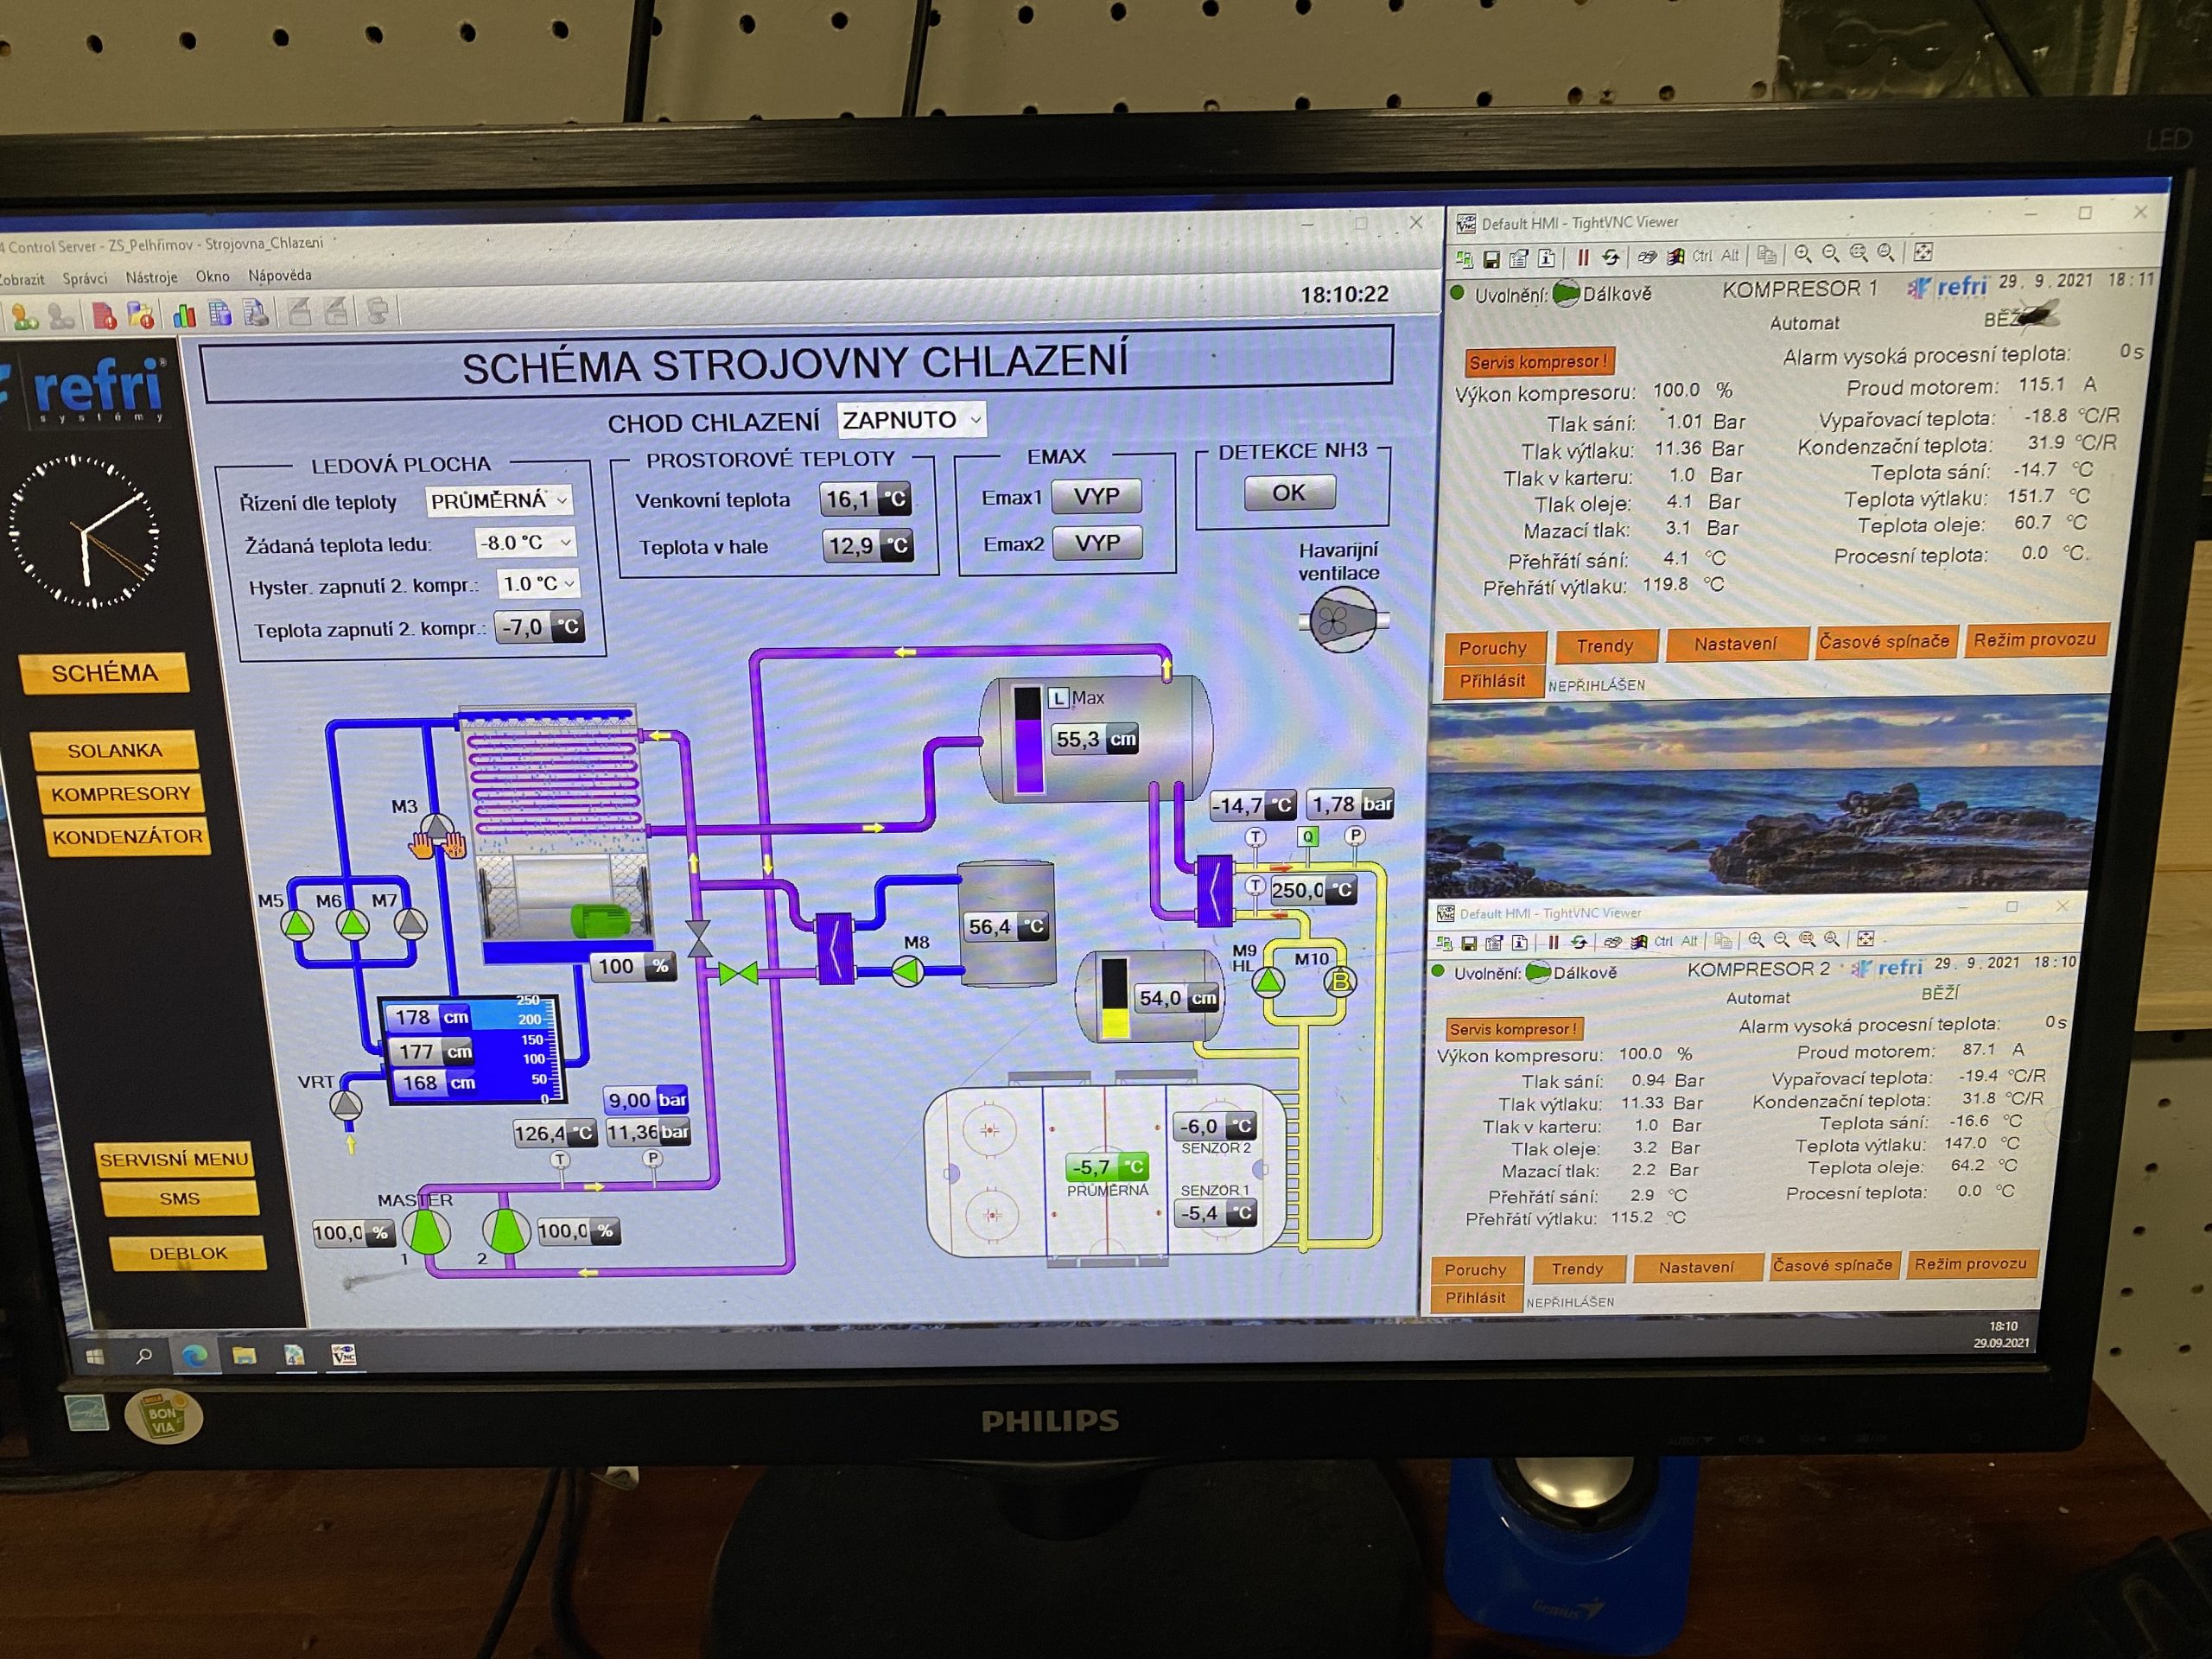Image resolution: width=2212 pixels, height=1659 pixels.
Task: Toggle Emax1 VYP switch
Action: pos(1096,496)
